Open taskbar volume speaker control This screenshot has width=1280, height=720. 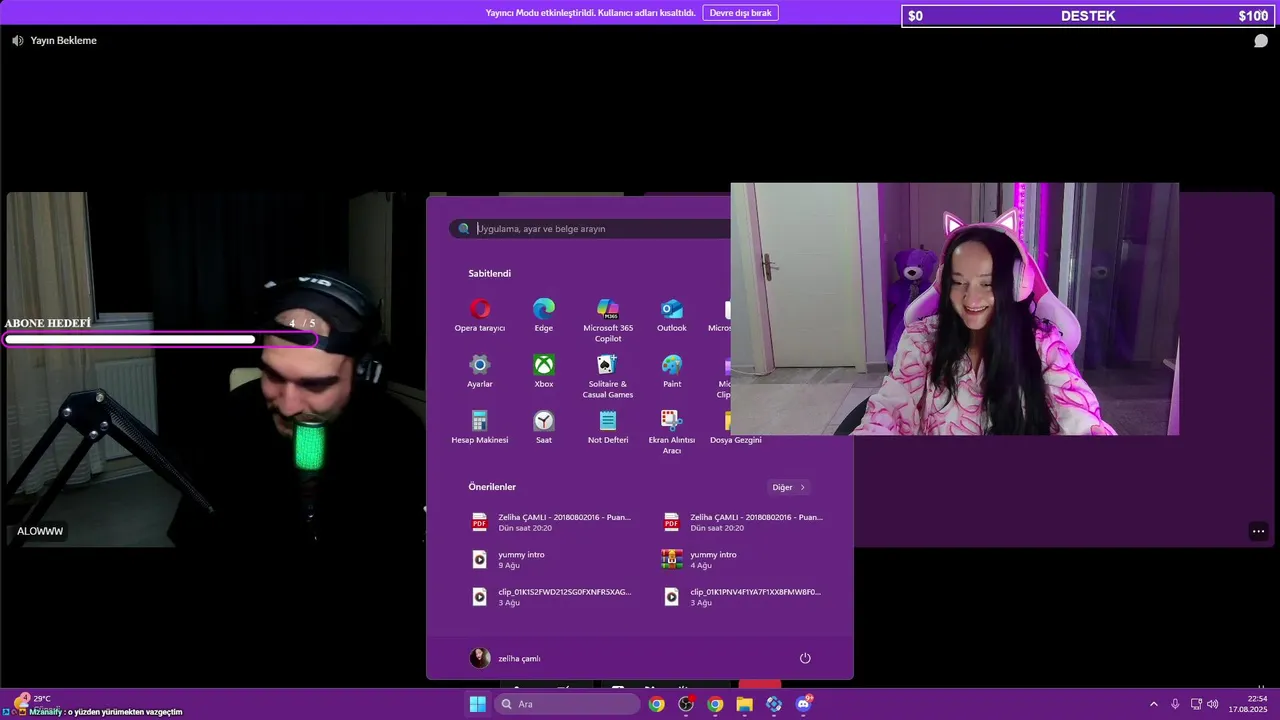[x=1212, y=704]
